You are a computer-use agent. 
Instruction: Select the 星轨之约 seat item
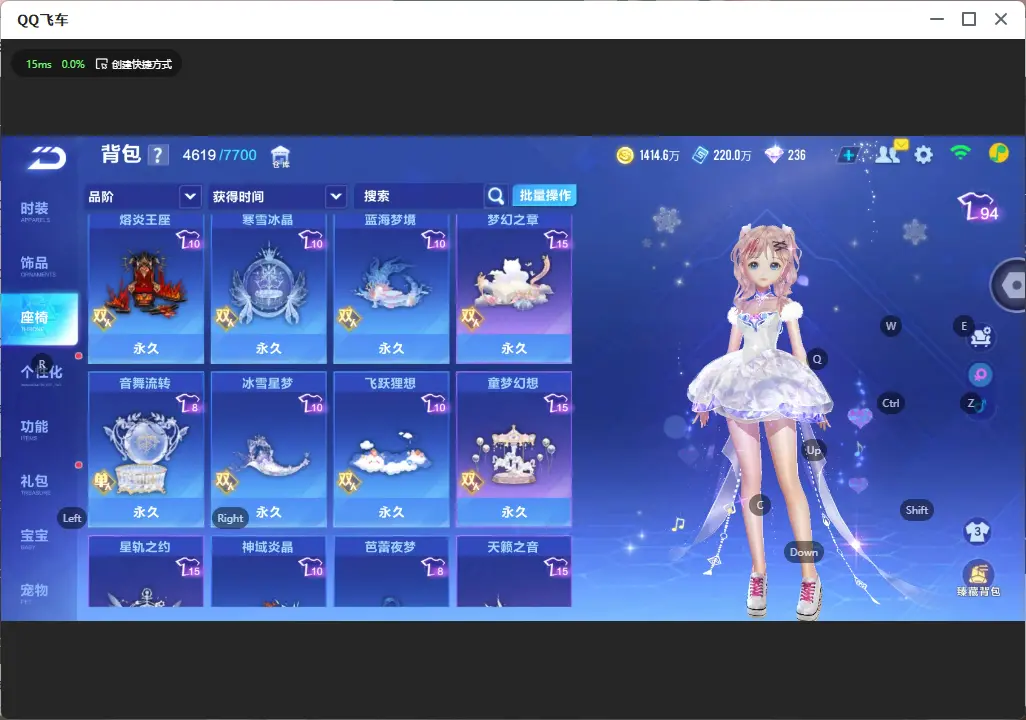tap(146, 571)
